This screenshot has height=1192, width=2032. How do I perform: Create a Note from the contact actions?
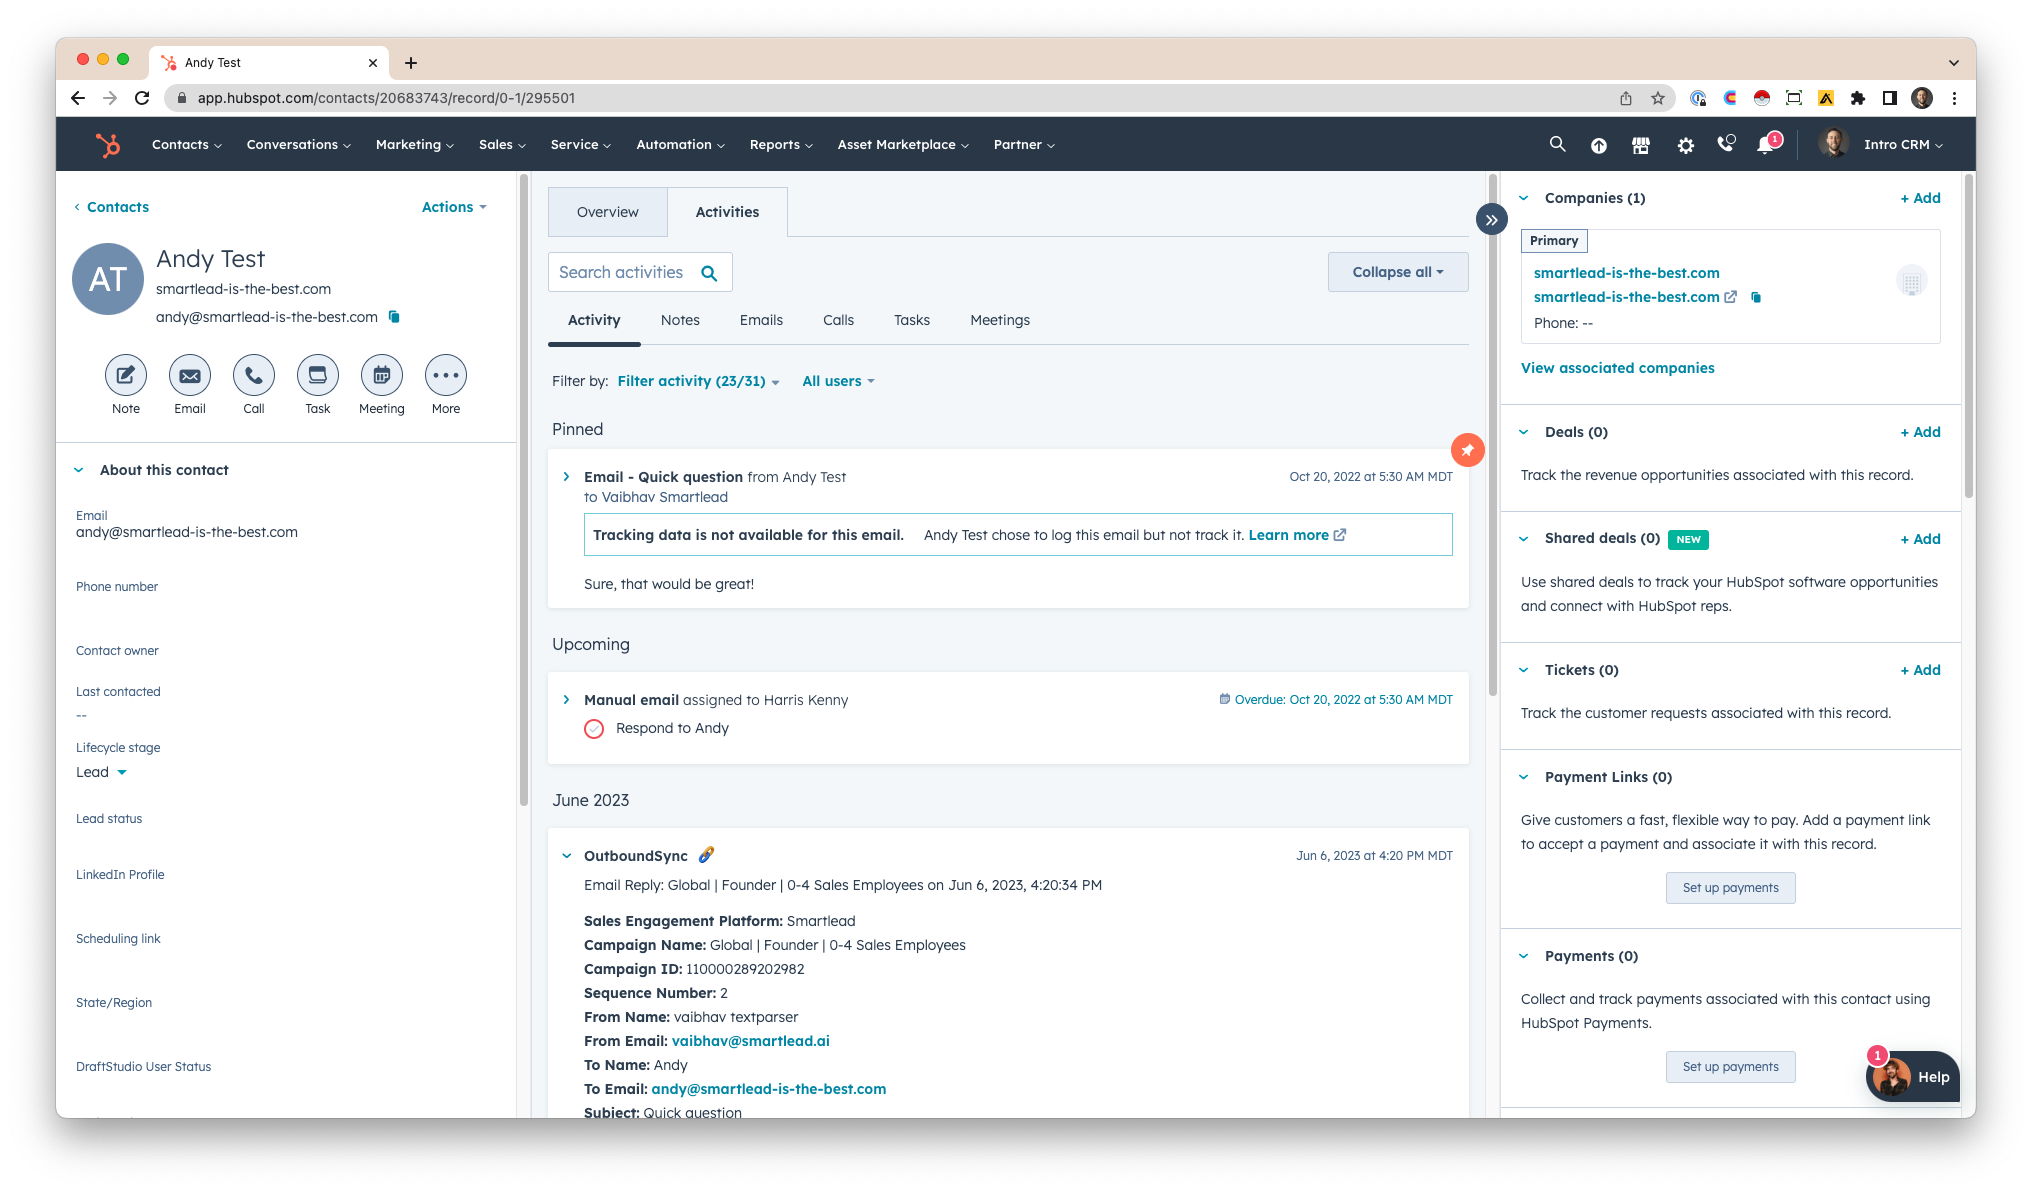(125, 375)
